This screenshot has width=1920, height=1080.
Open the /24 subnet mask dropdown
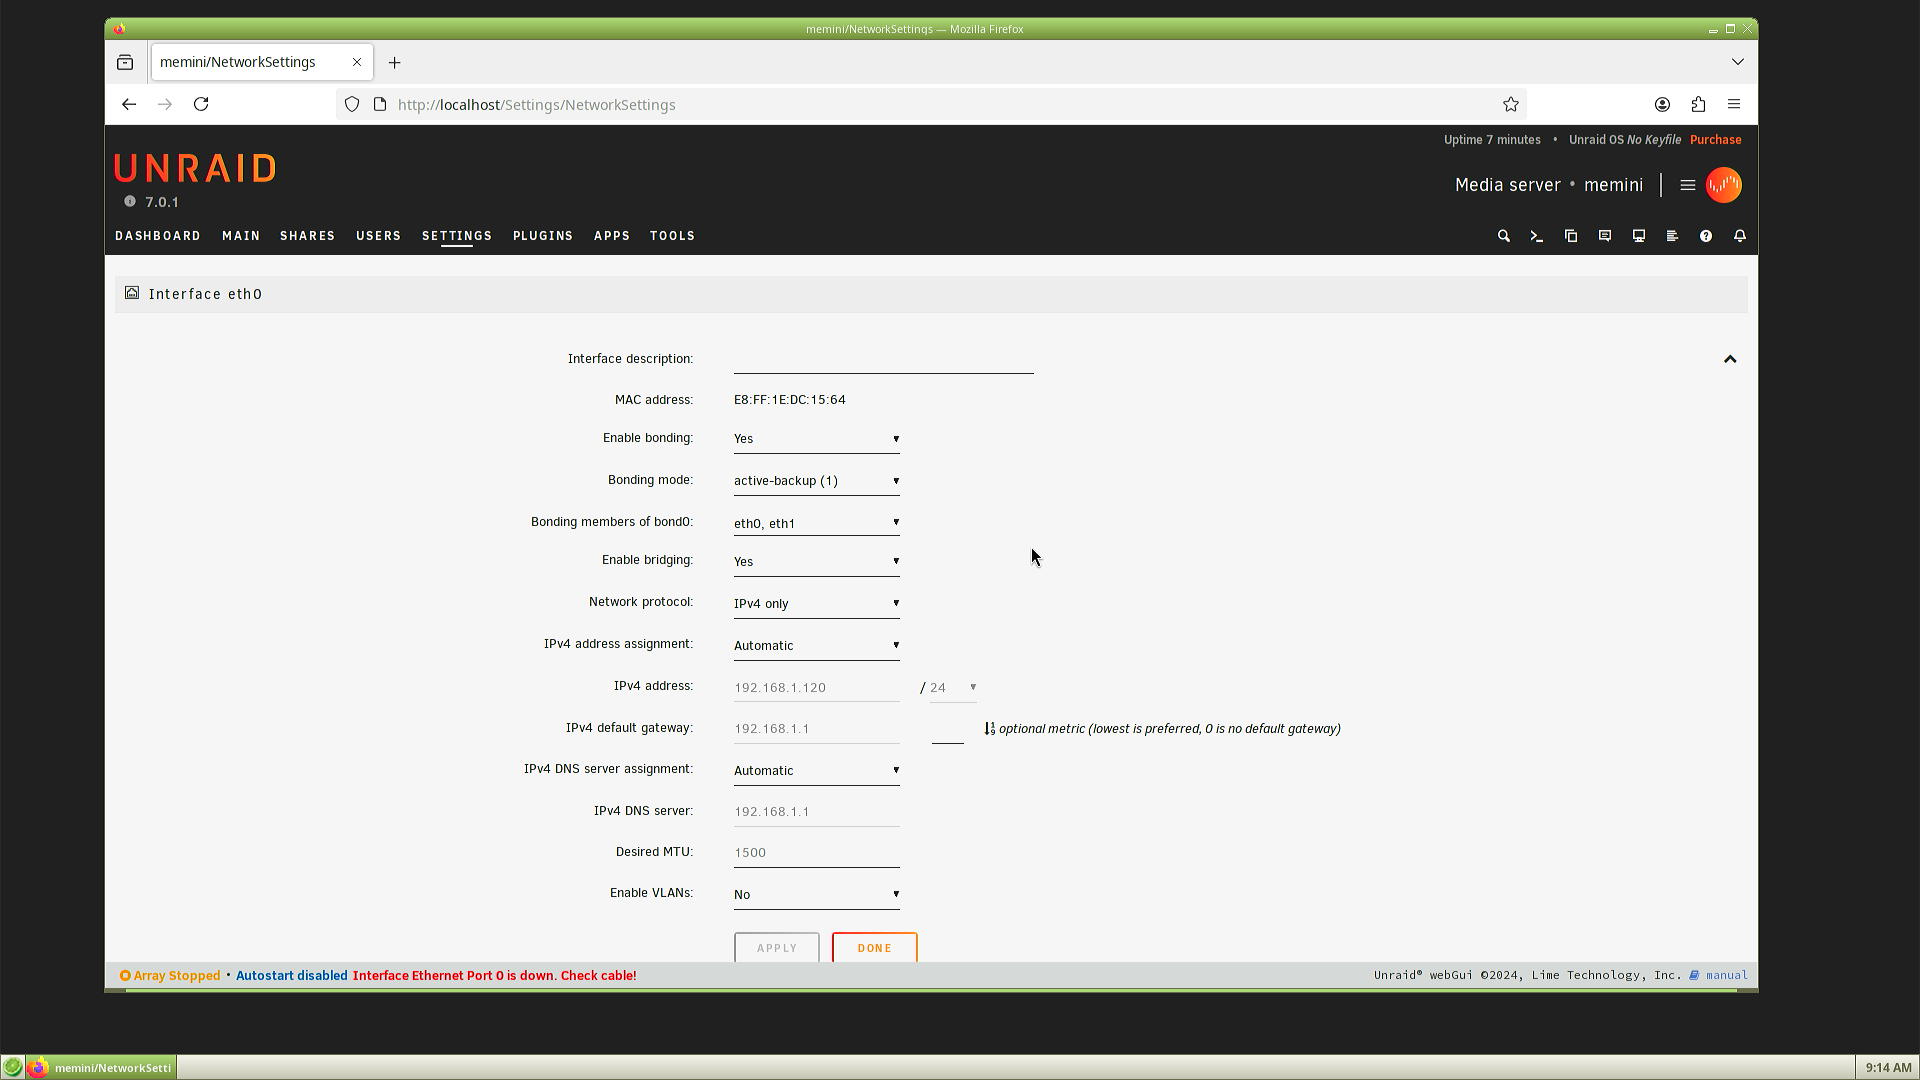tap(953, 688)
